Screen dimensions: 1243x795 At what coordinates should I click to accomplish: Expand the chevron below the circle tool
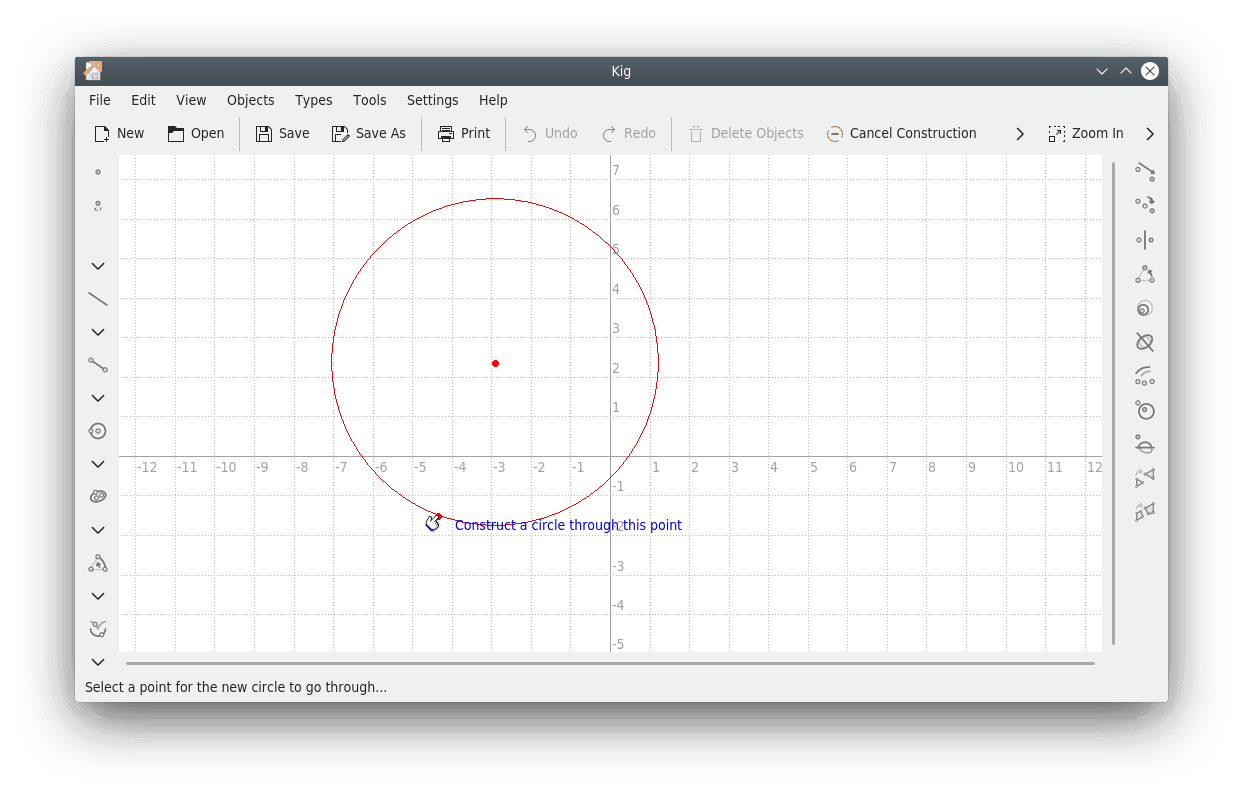point(98,464)
